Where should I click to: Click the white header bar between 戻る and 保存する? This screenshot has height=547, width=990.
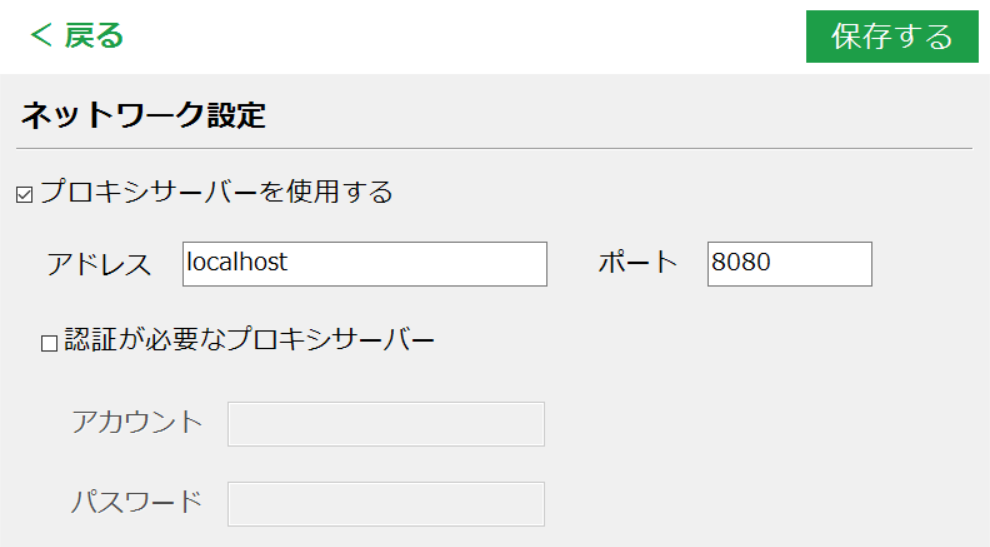pyautogui.click(x=464, y=36)
